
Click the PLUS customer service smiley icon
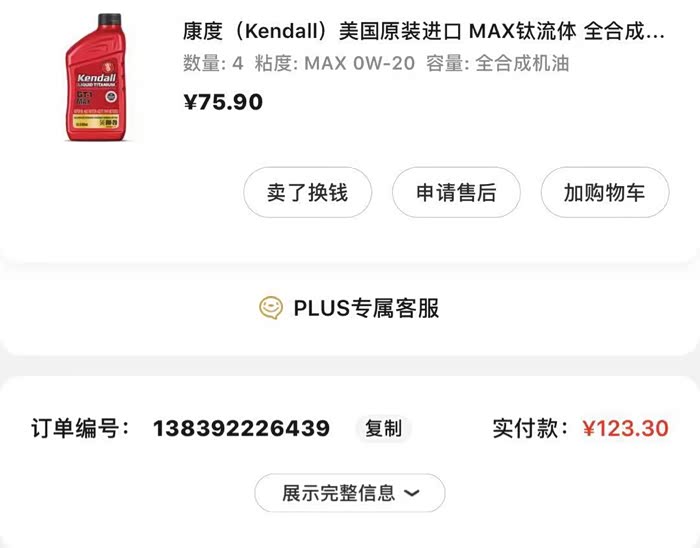pyautogui.click(x=271, y=307)
